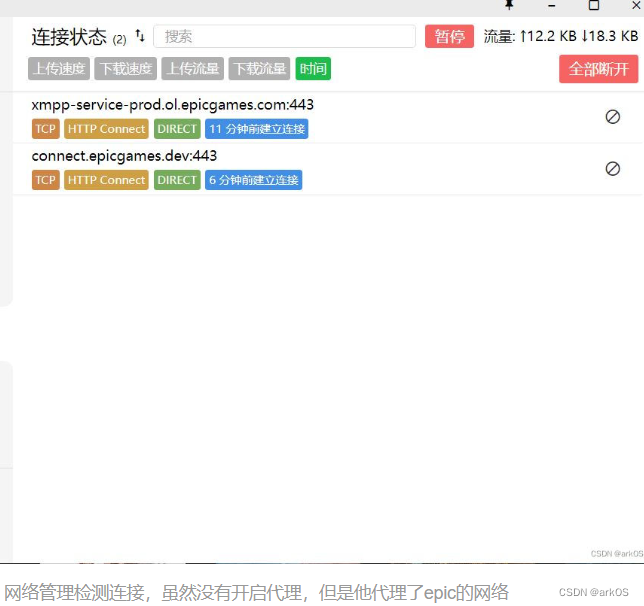Pause connections with 暂停 button
Viewport: 644px width, 606px height.
point(449,37)
